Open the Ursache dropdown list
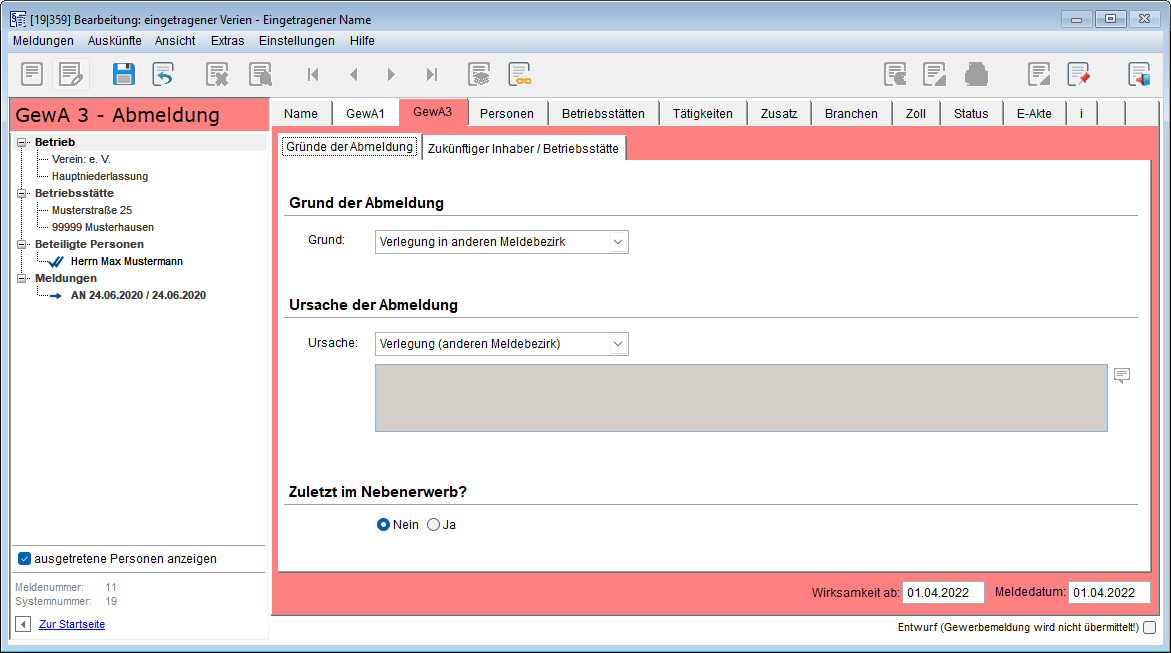 click(618, 344)
